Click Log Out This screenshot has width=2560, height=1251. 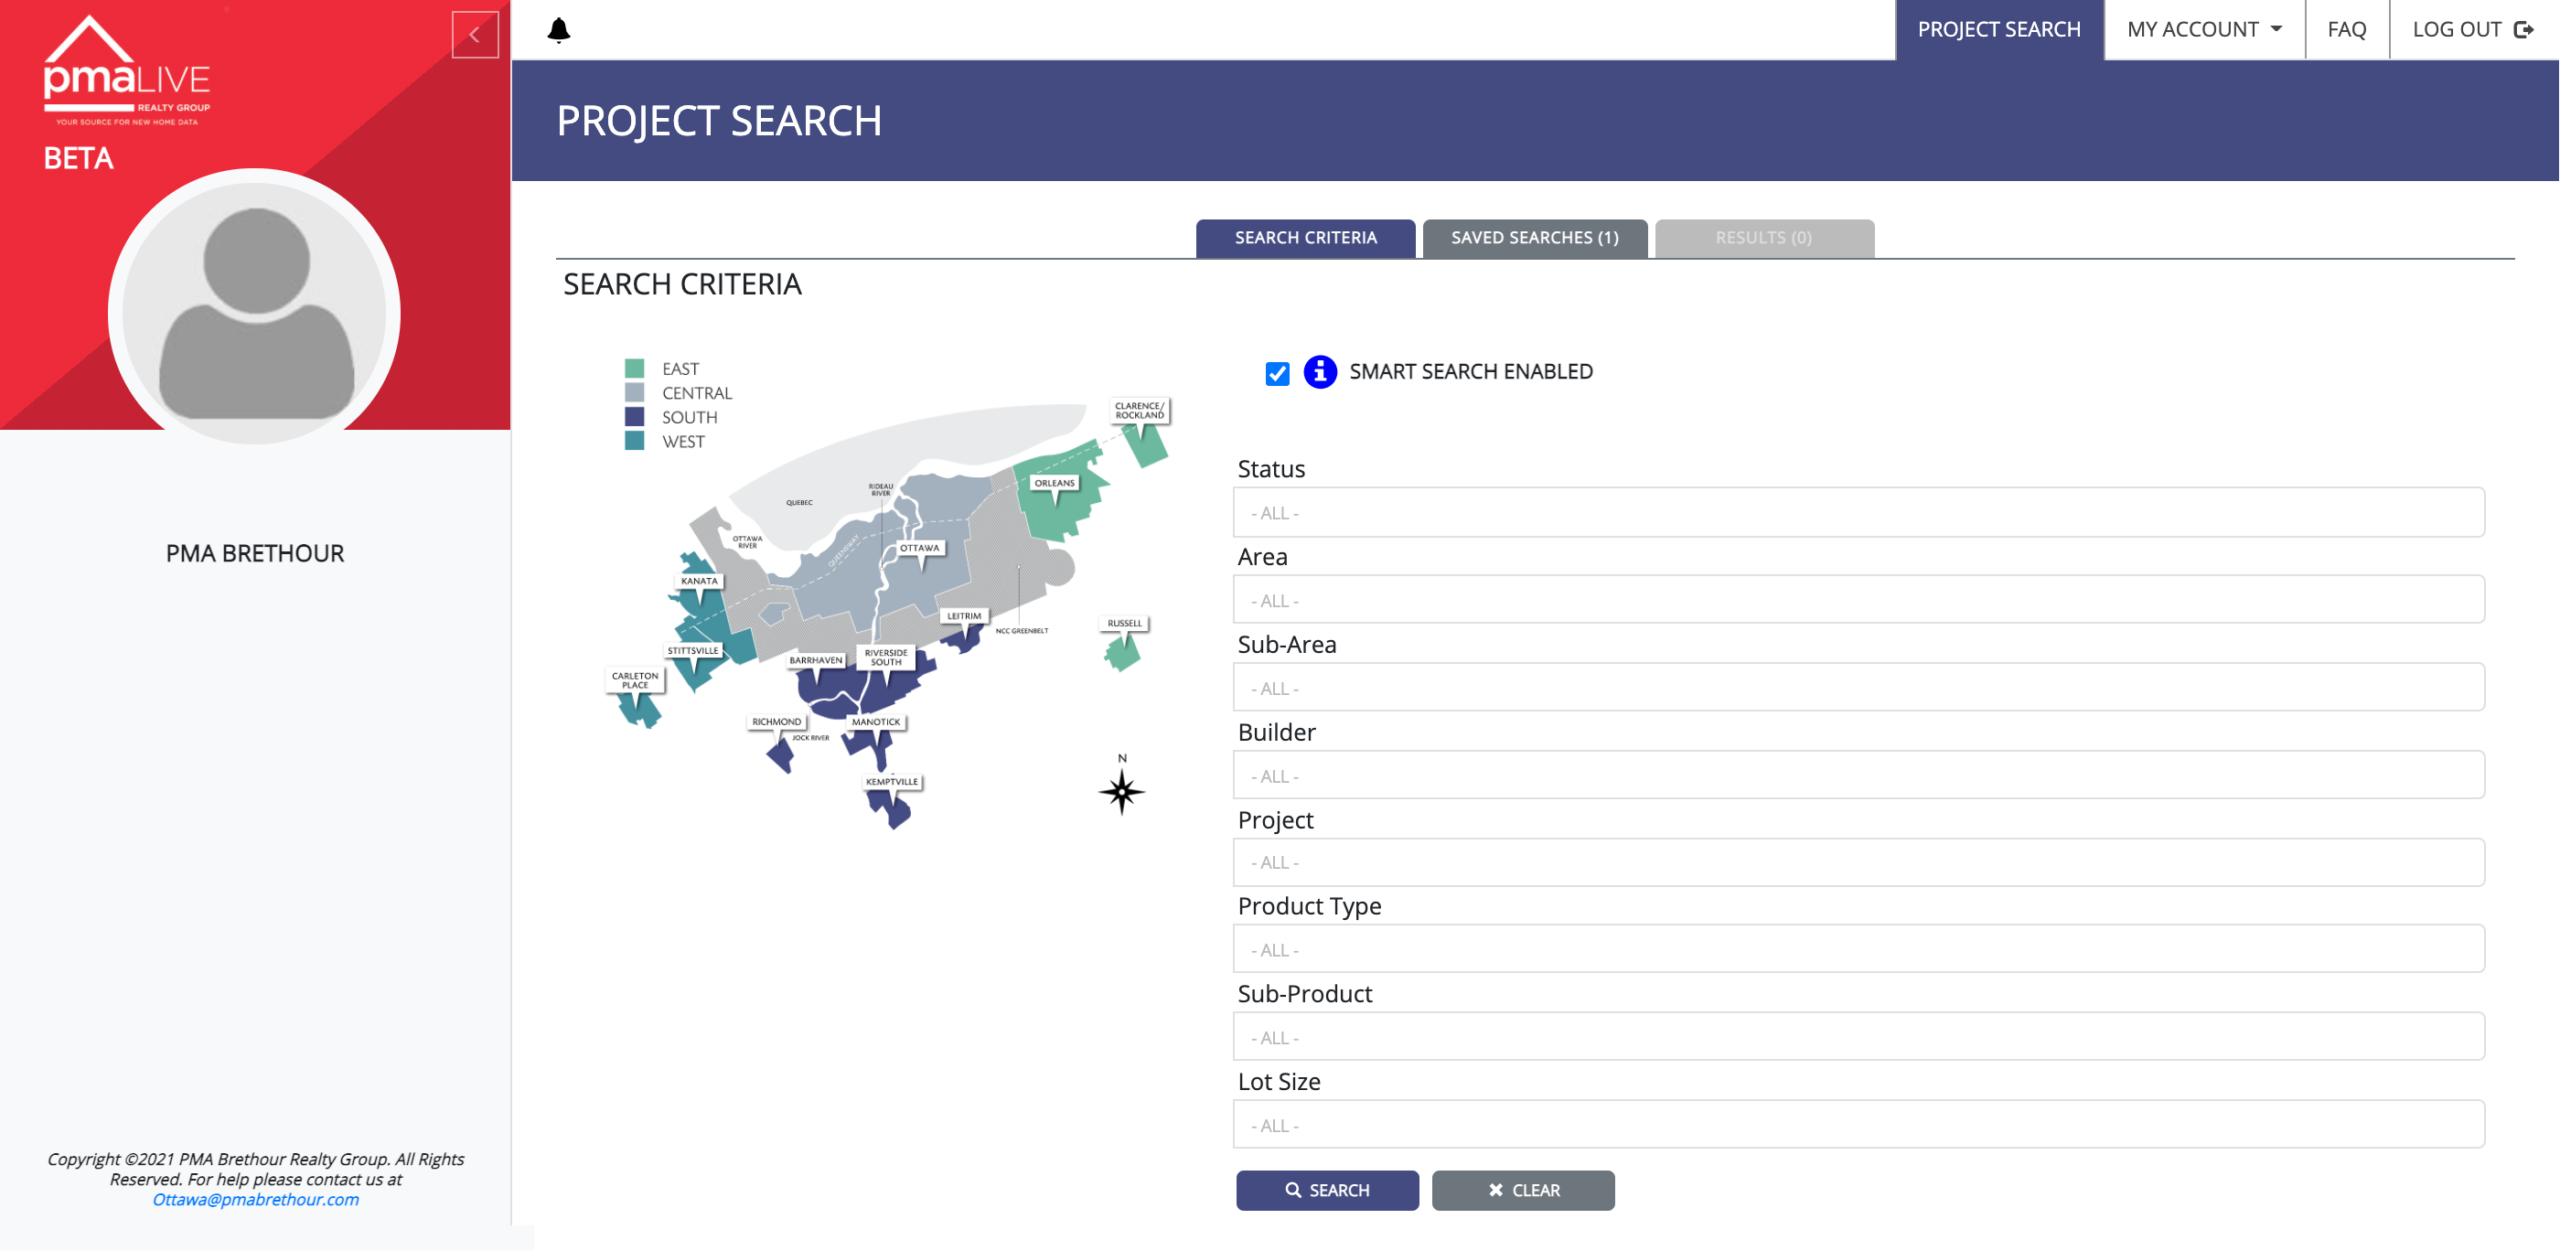click(2473, 30)
